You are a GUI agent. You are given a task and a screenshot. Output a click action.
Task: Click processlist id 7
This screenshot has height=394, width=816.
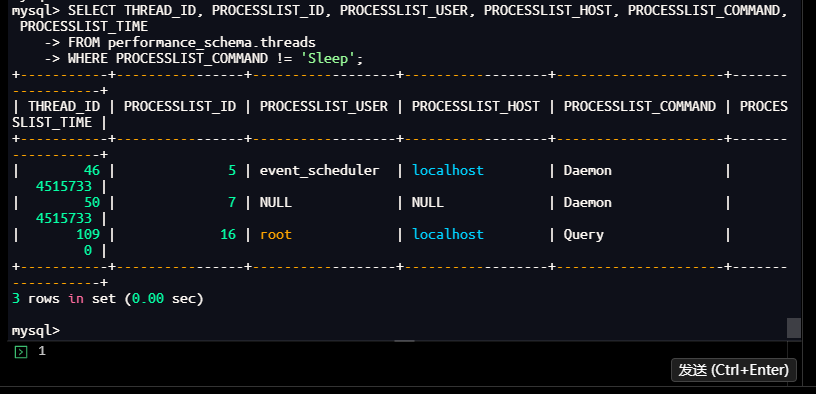232,202
